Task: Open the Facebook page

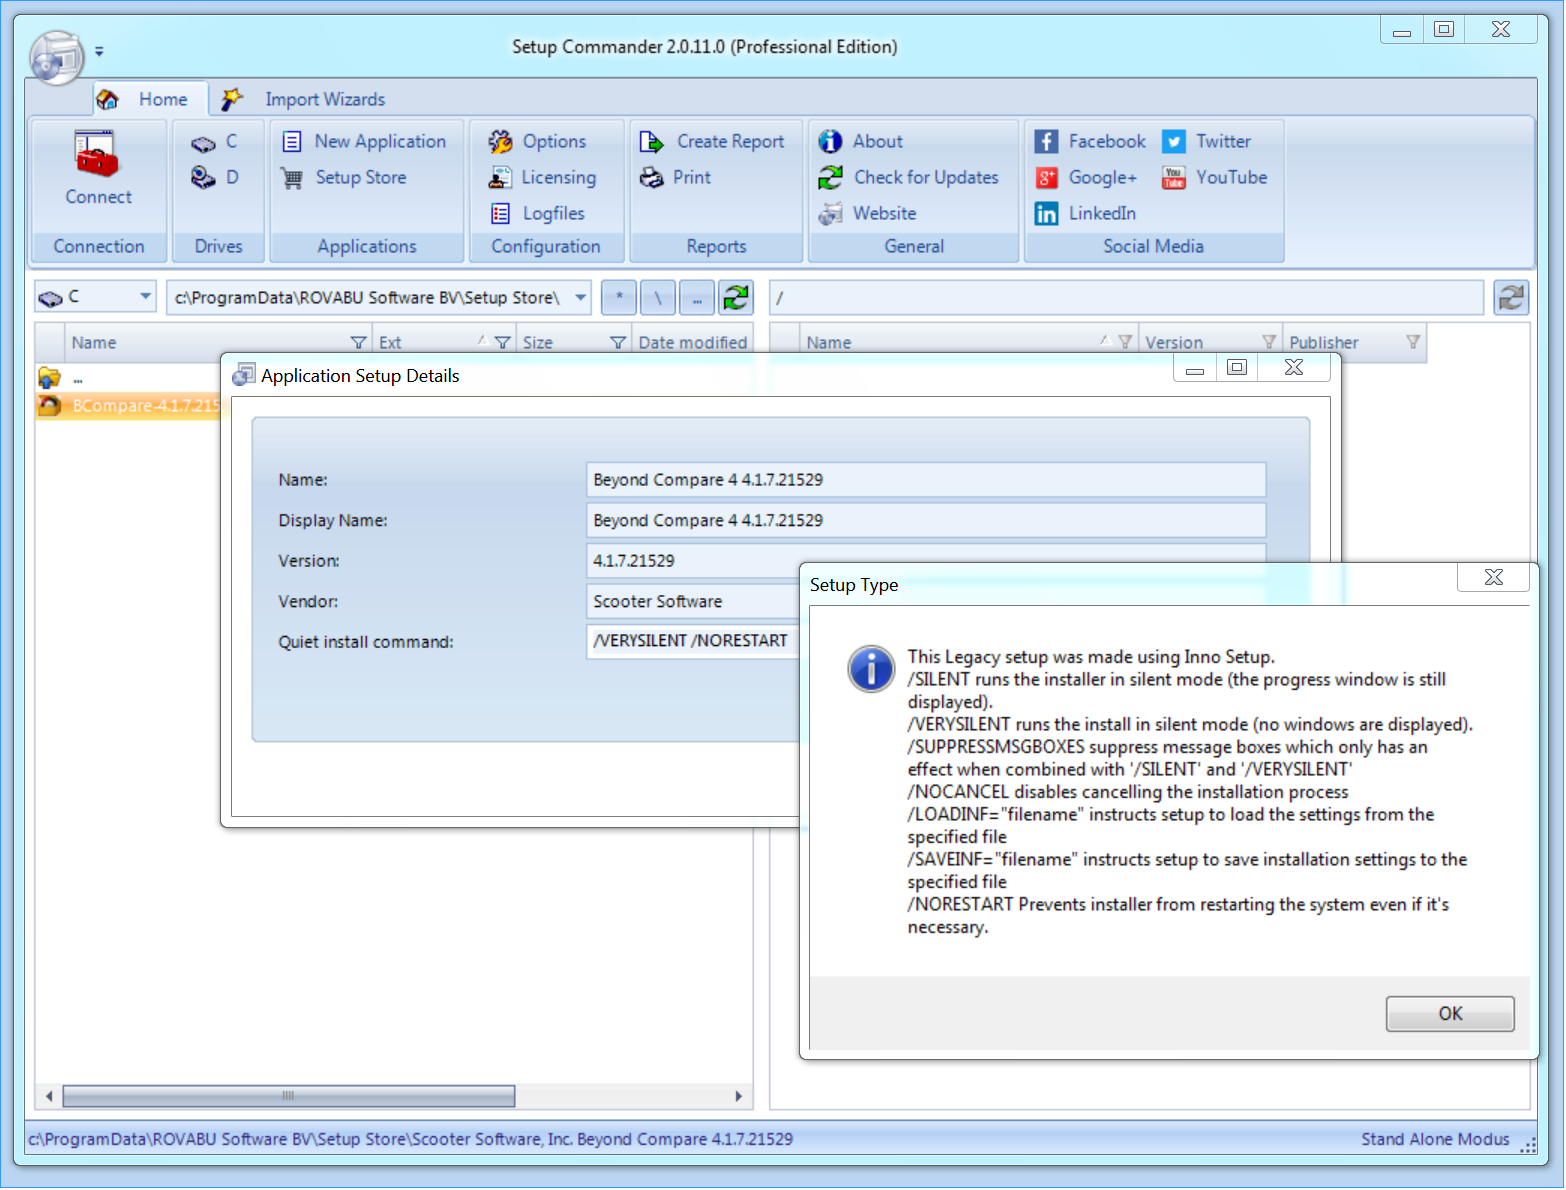Action: (x=1090, y=142)
